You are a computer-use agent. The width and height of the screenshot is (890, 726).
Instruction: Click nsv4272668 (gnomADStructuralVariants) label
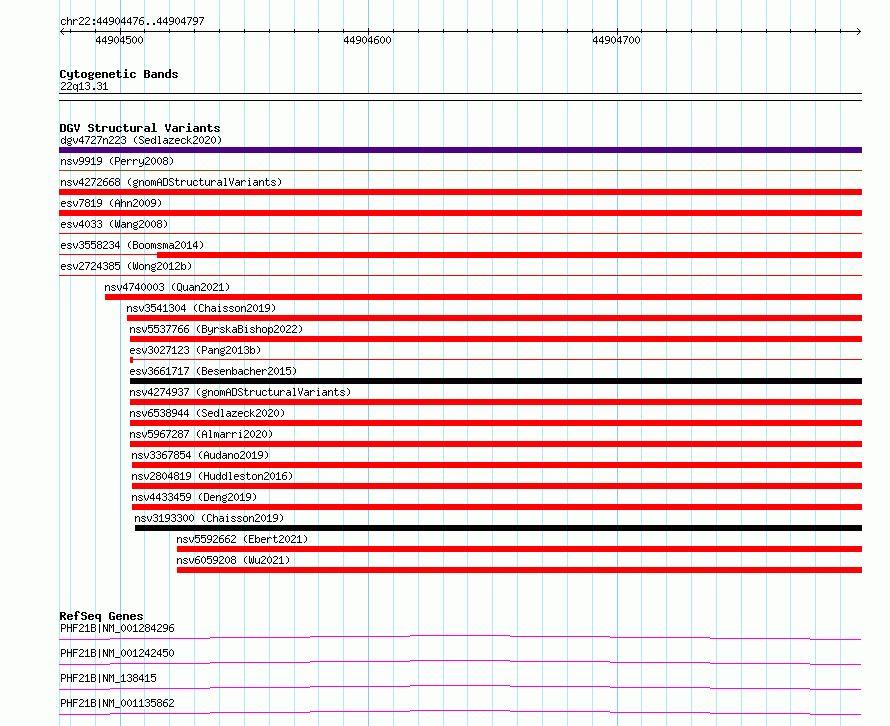(x=171, y=182)
